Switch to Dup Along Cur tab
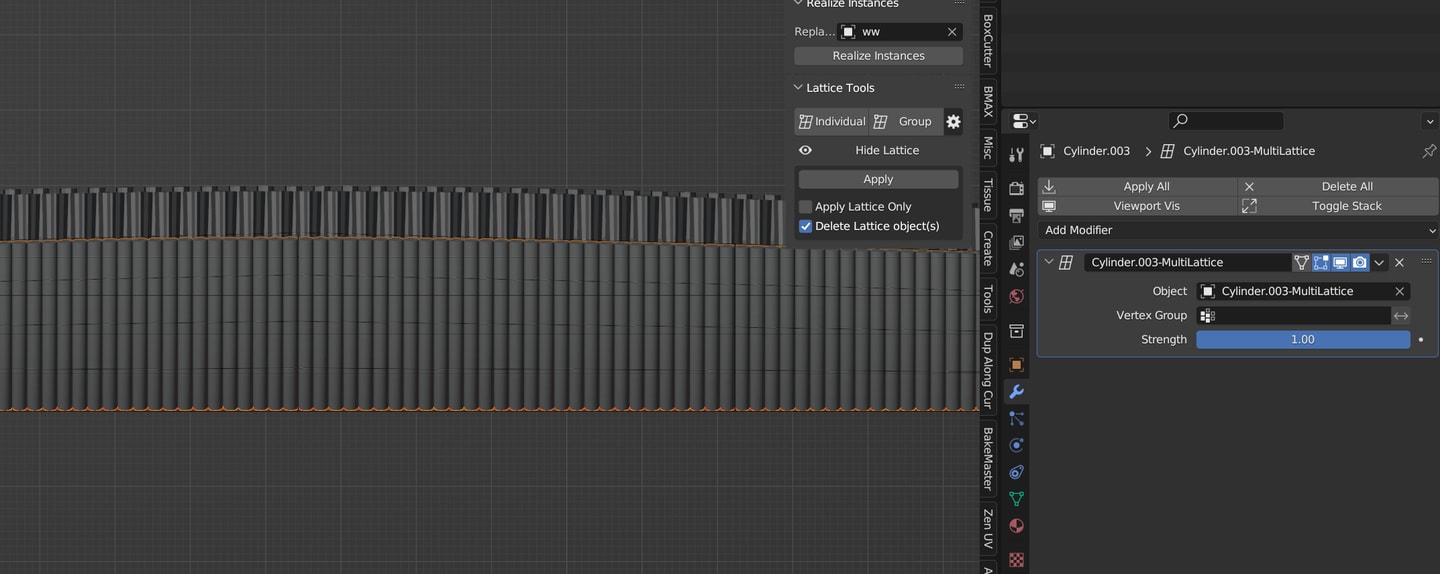The width and height of the screenshot is (1440, 574). tap(988, 370)
